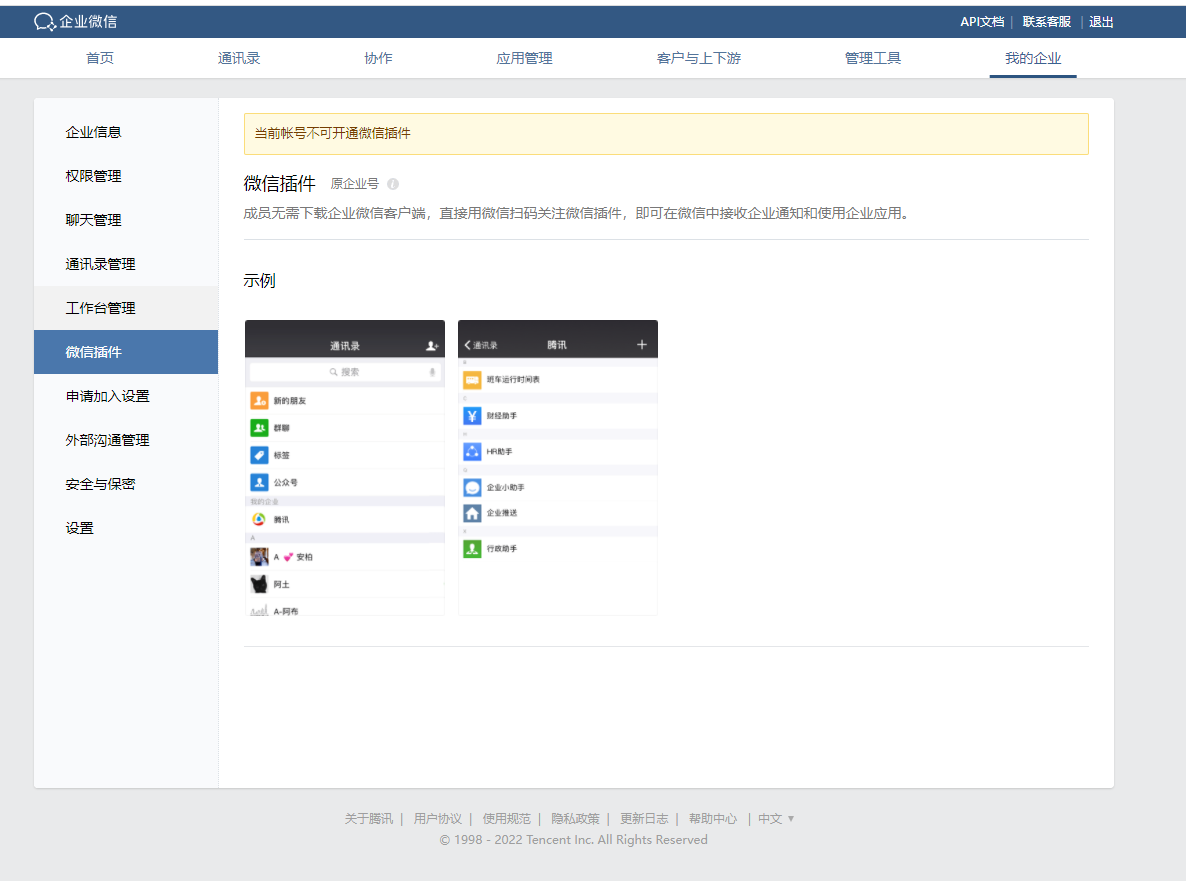Click the 原企业号 label
Viewport: 1186px width, 881px height.
[355, 184]
